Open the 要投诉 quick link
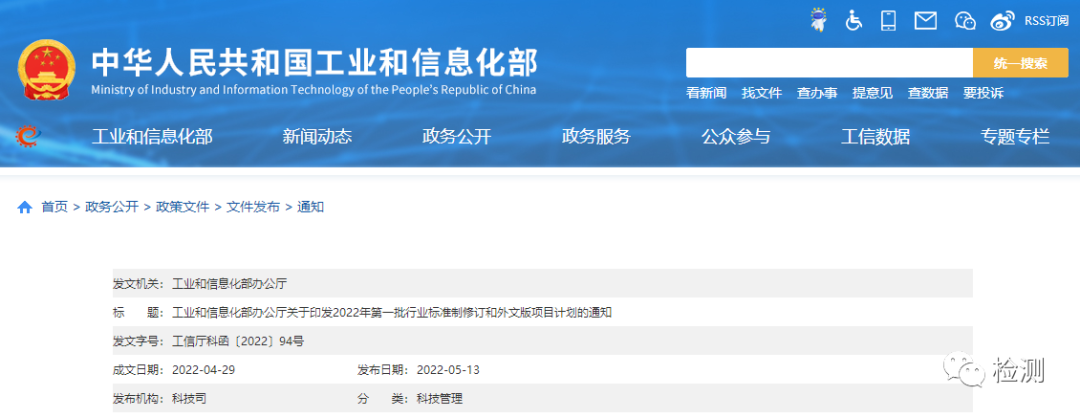The height and width of the screenshot is (418, 1080). click(983, 93)
